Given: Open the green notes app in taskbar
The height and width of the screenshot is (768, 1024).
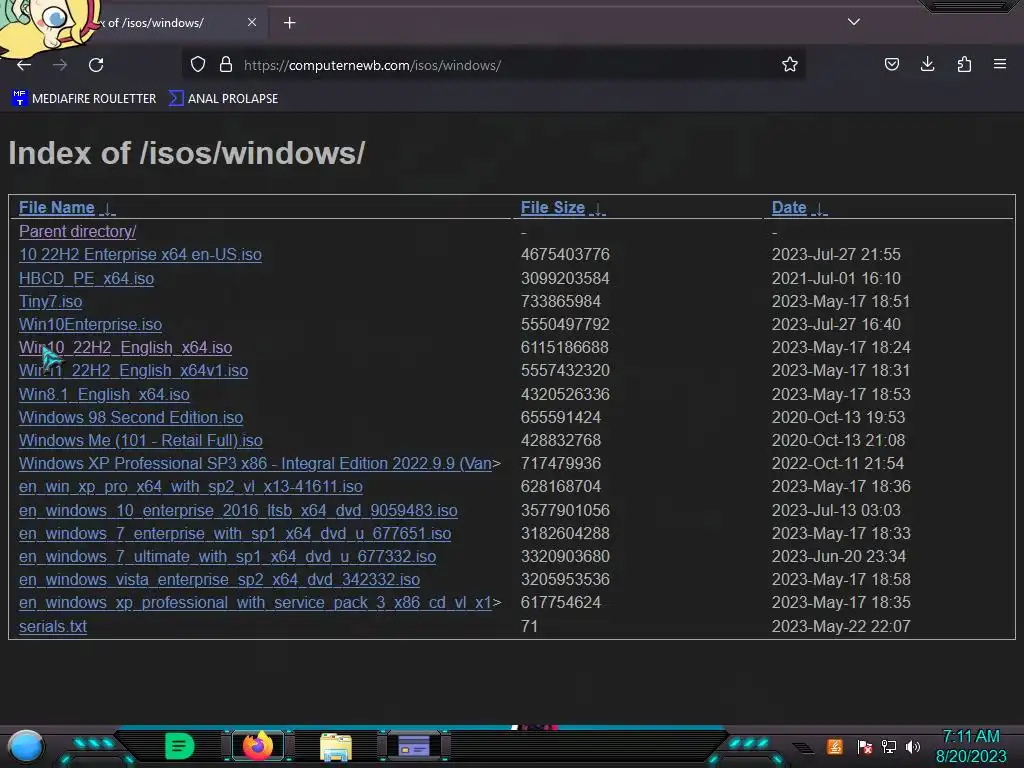Looking at the screenshot, I should coord(180,746).
